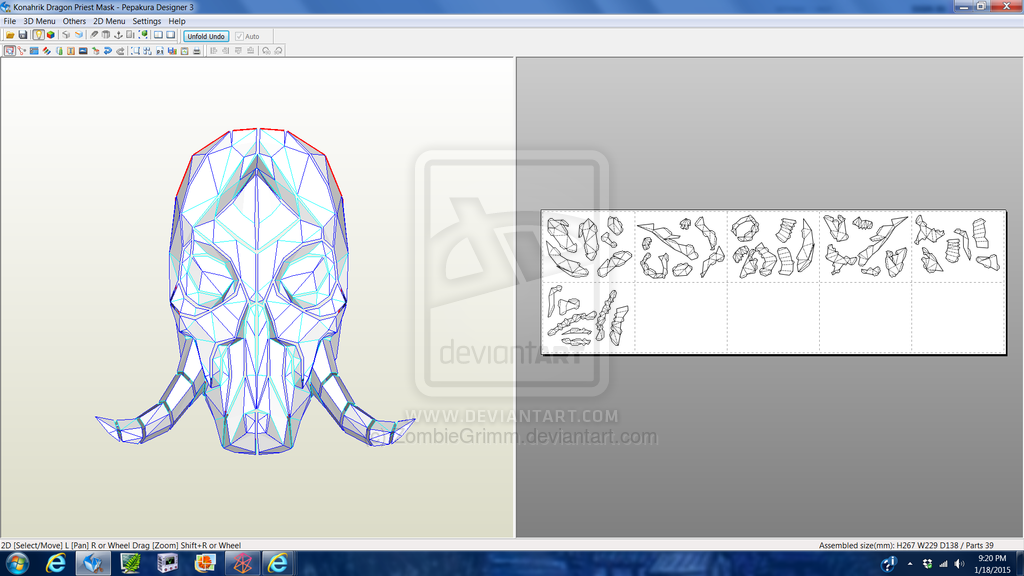The width and height of the screenshot is (1024, 576).
Task: Click the green cube with selection corners icon
Action: (x=143, y=35)
